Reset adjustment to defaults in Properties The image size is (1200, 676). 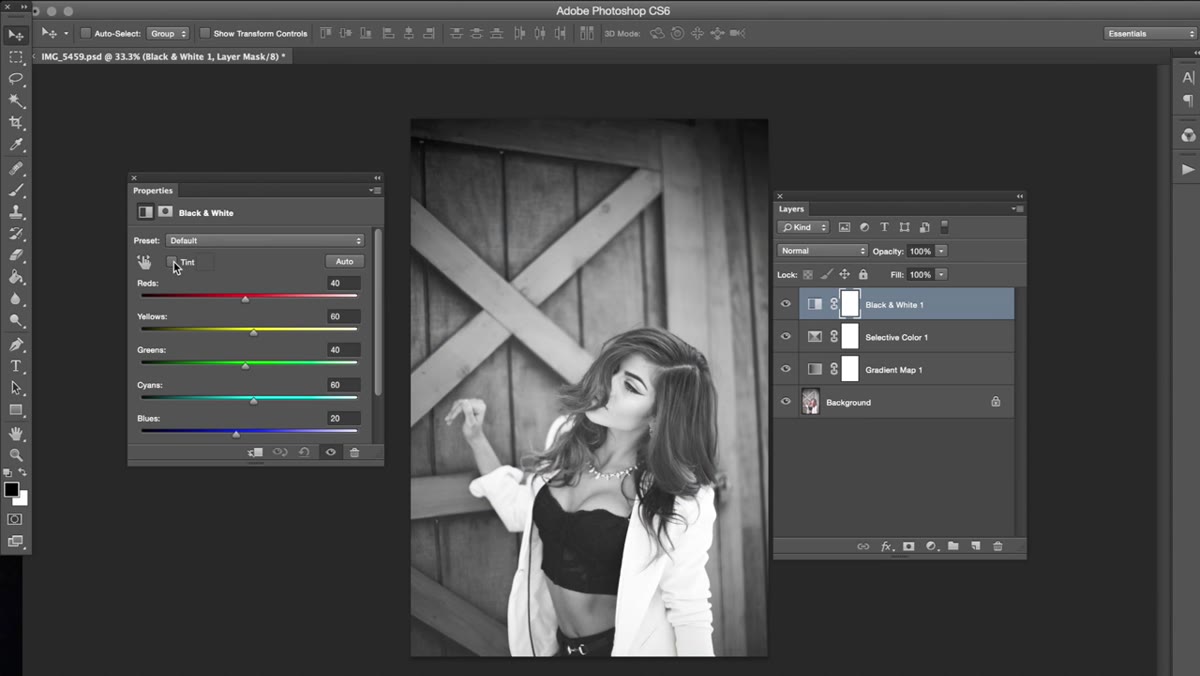(x=304, y=453)
